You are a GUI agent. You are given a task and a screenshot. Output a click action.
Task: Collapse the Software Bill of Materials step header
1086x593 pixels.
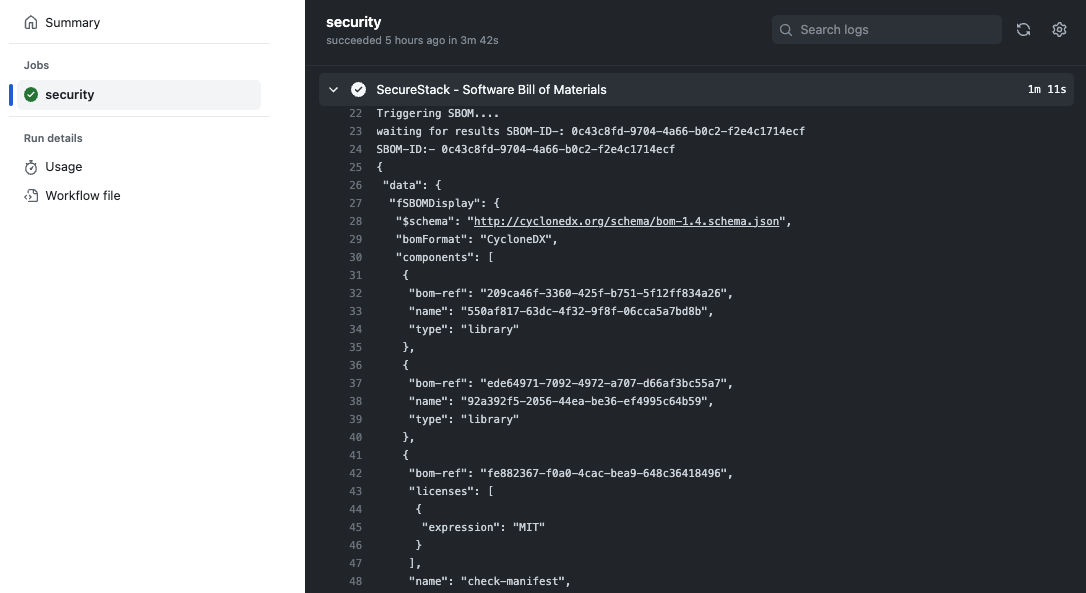click(x=696, y=89)
